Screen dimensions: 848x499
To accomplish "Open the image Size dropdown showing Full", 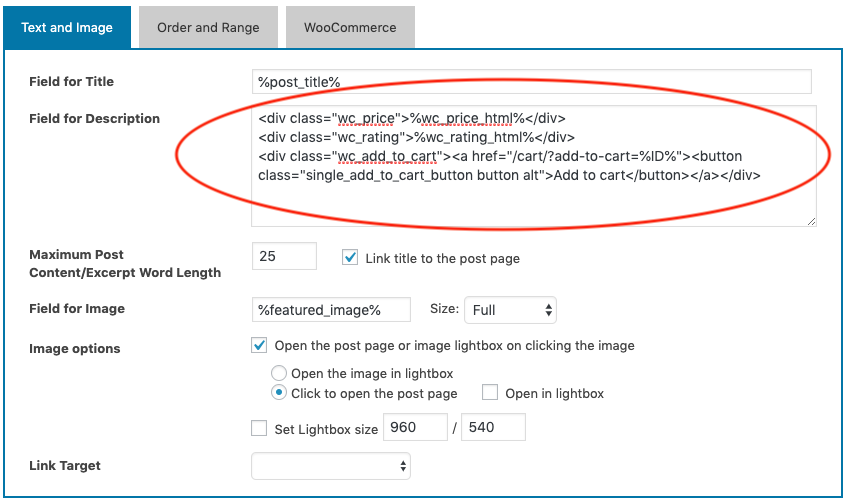I will click(510, 310).
